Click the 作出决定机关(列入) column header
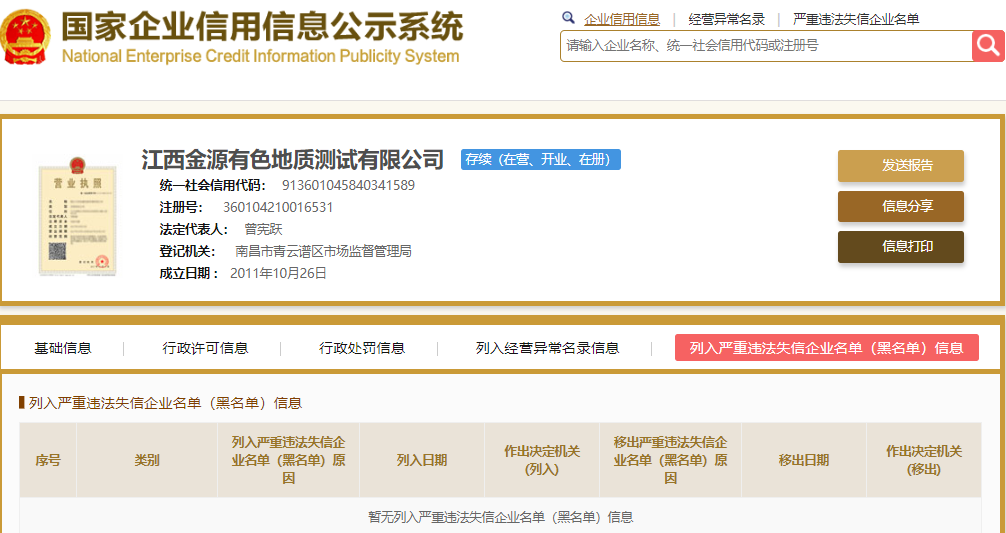Screen dimensions: 1006x533 point(542,461)
